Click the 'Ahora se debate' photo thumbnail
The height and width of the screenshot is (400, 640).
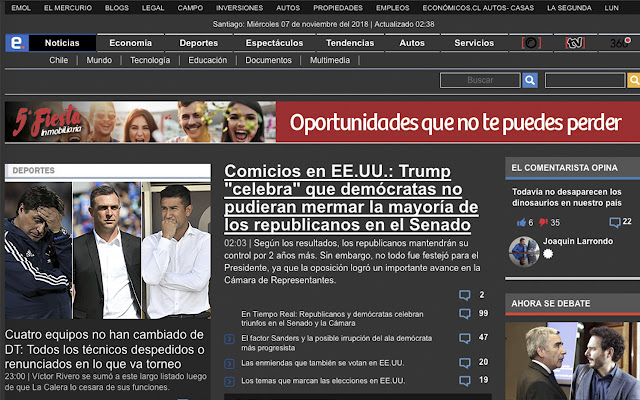[573, 361]
